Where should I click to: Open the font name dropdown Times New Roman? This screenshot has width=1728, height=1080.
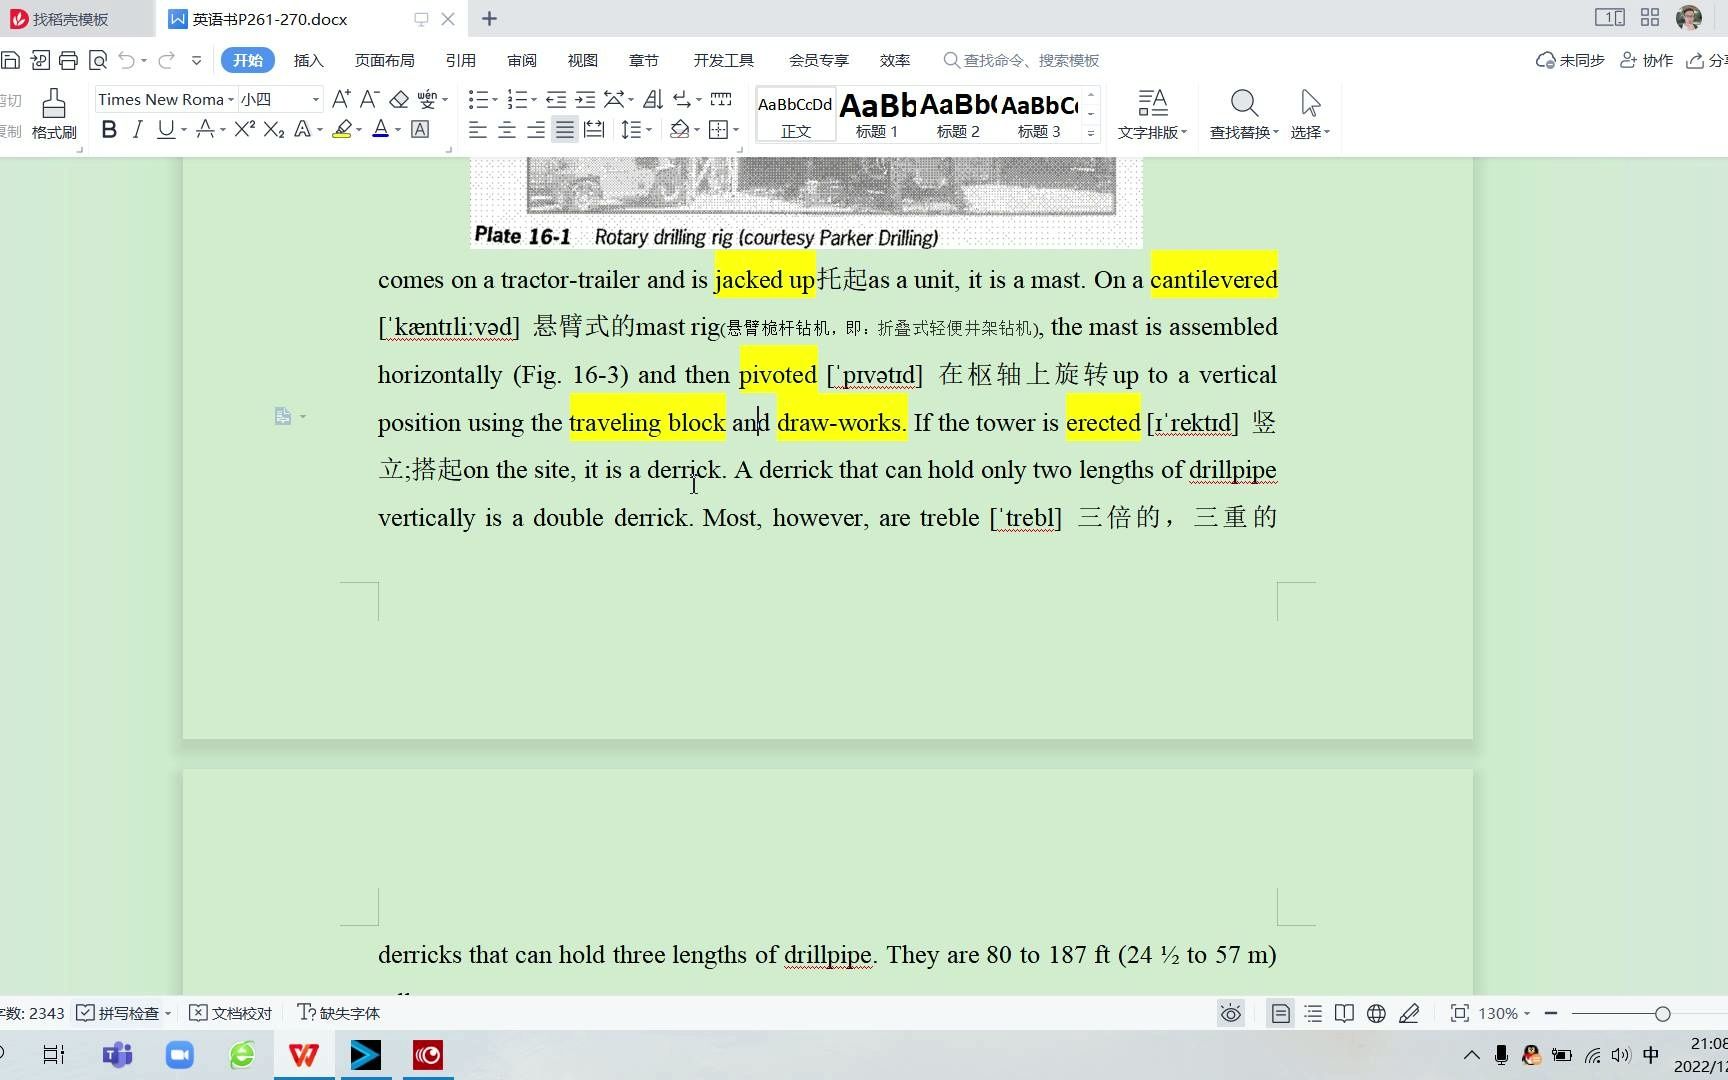tap(231, 100)
